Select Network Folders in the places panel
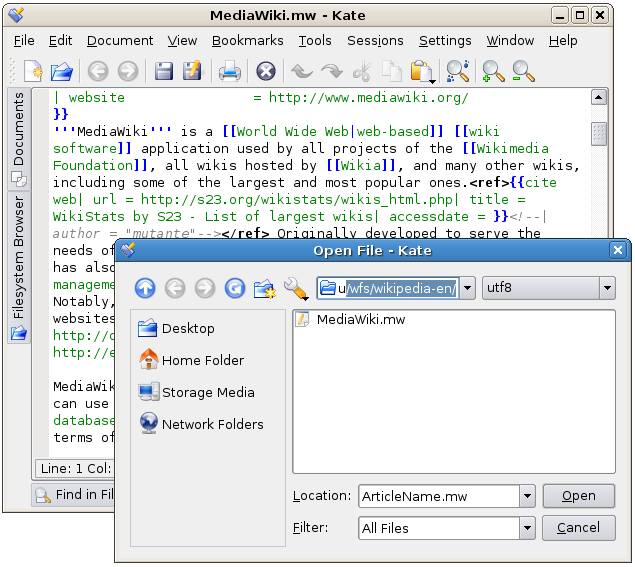 click(201, 424)
